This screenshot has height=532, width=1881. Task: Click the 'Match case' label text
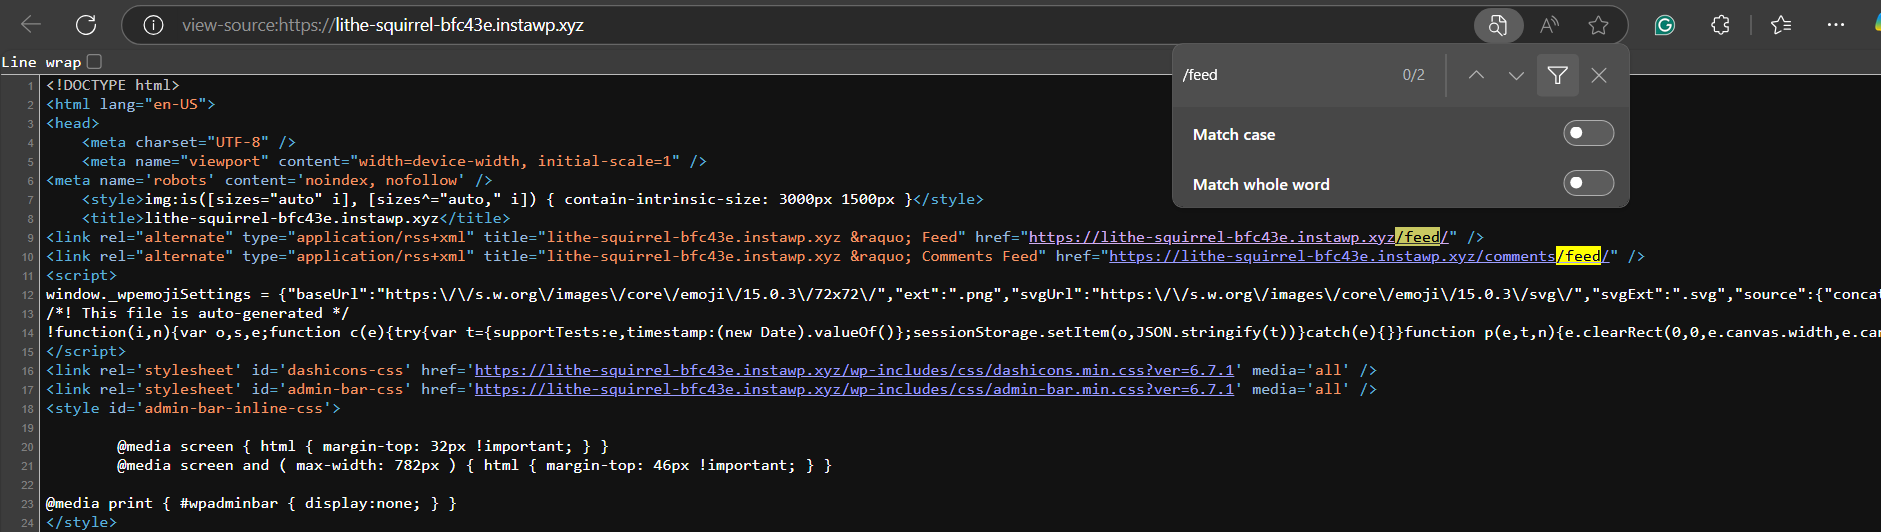(1234, 134)
